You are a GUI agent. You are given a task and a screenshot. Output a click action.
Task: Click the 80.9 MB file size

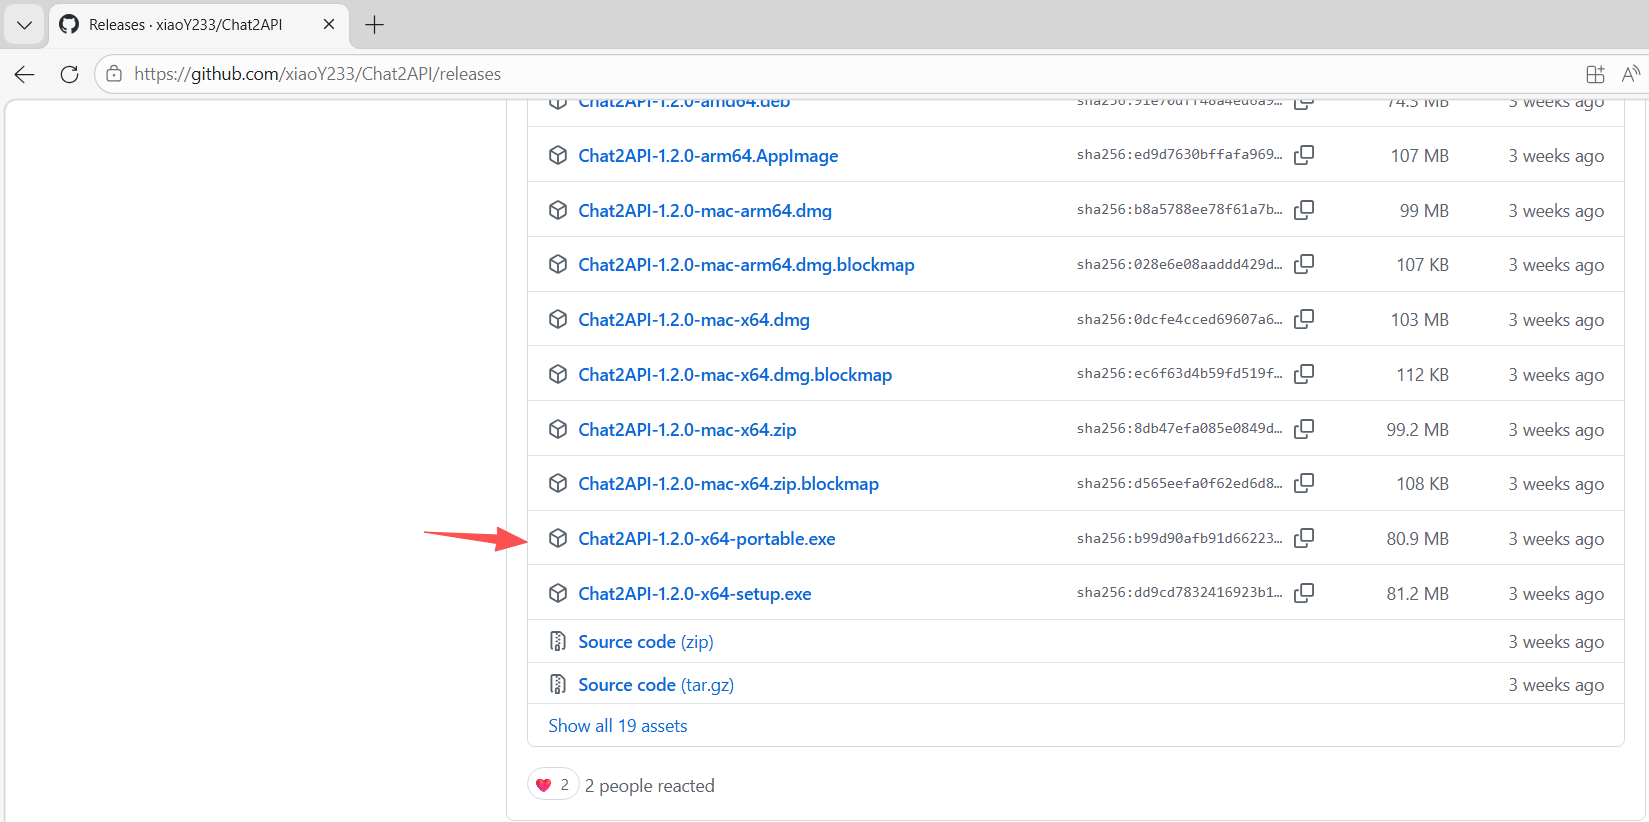(x=1417, y=539)
